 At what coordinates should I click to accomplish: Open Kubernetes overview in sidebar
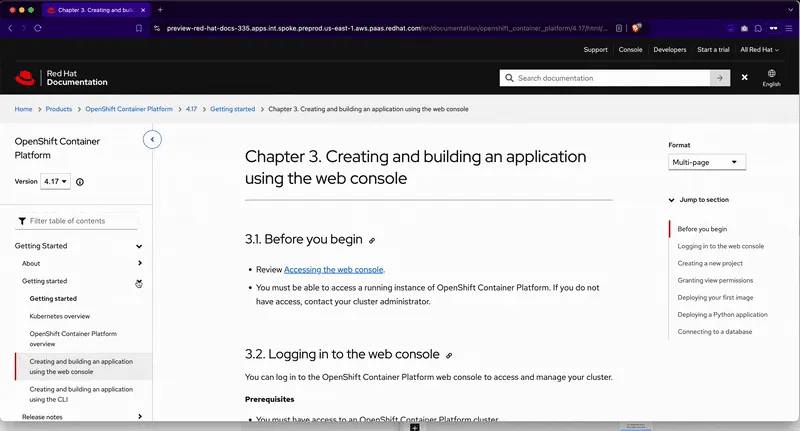click(60, 316)
